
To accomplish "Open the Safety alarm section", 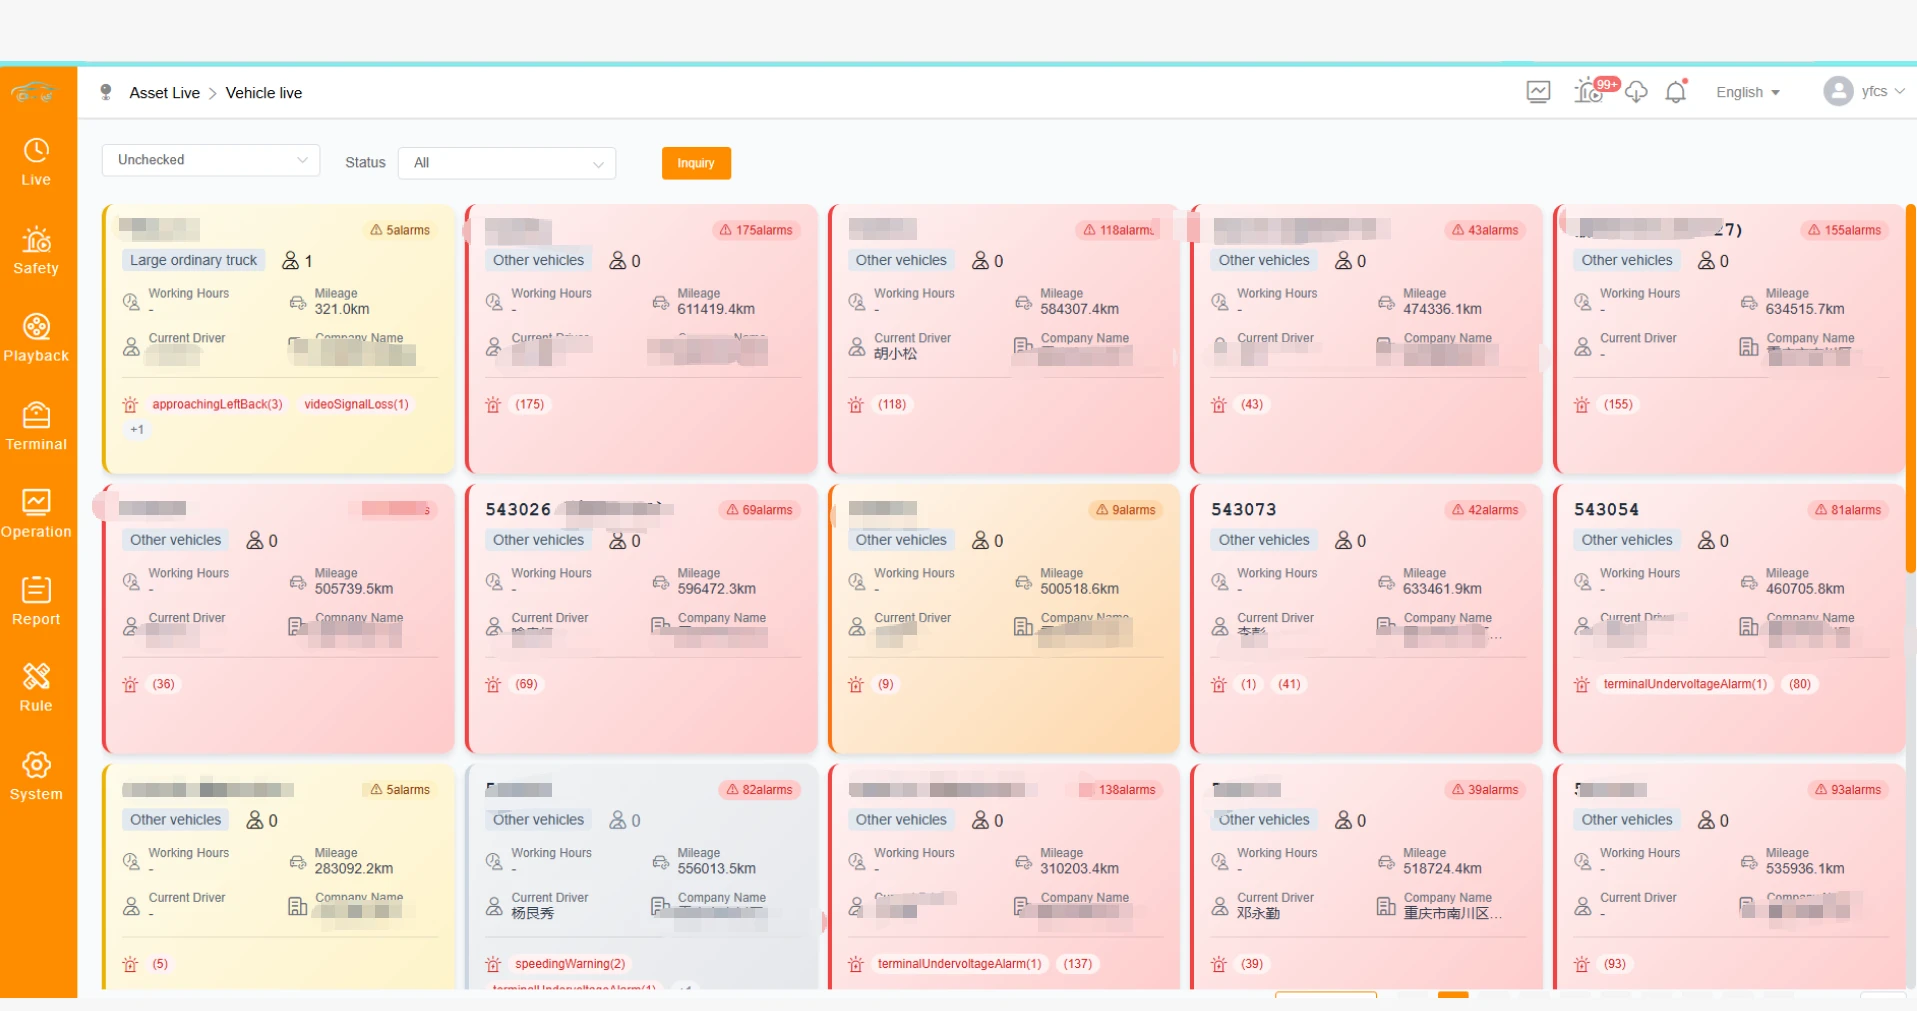I will coord(36,250).
